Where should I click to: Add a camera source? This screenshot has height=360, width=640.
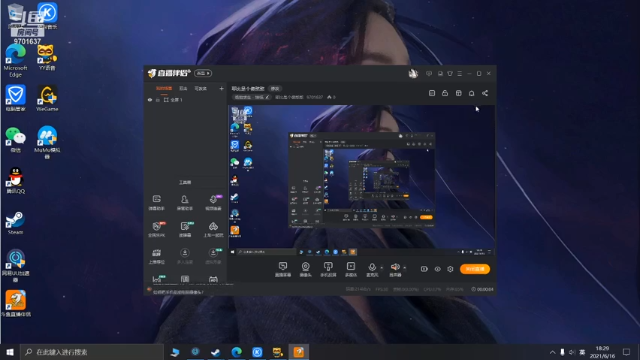click(x=305, y=269)
